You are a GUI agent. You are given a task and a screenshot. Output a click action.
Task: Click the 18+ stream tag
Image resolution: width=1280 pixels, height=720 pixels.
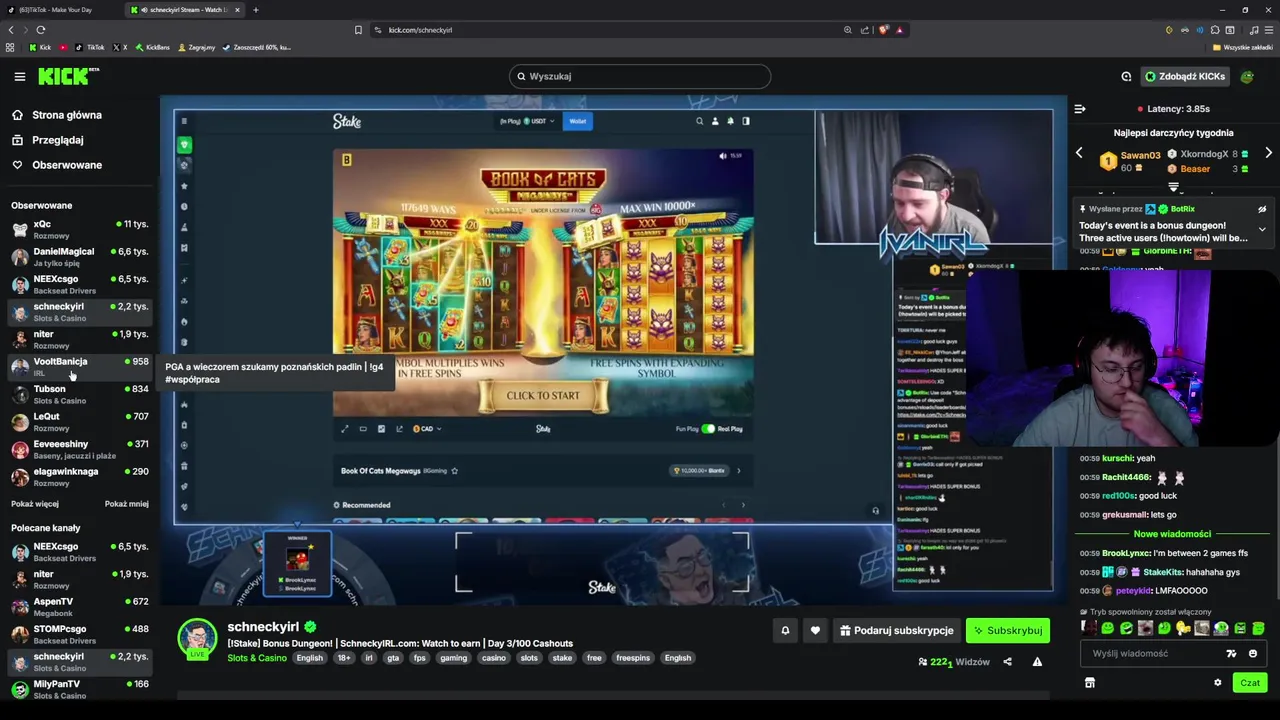344,658
